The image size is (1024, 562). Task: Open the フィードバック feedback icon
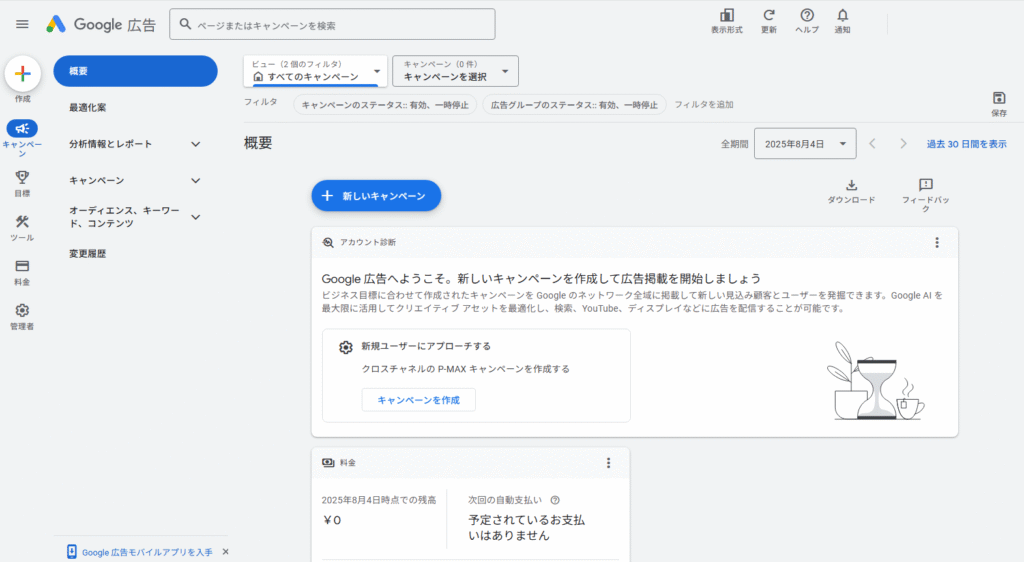click(925, 185)
